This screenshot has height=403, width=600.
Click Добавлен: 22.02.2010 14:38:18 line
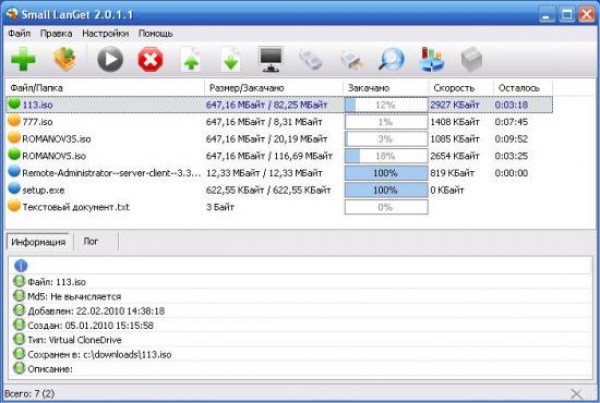[96, 311]
